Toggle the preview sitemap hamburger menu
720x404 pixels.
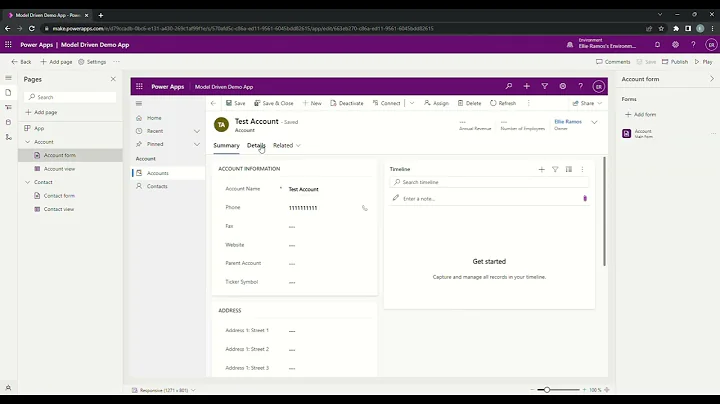coord(139,103)
